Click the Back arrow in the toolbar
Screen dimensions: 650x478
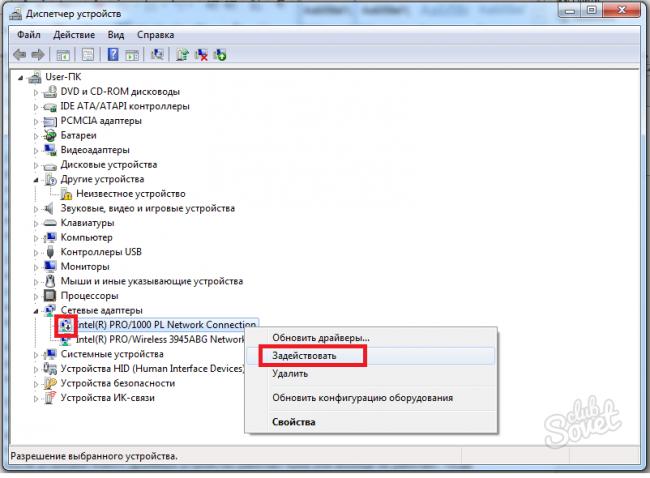[x=19, y=54]
